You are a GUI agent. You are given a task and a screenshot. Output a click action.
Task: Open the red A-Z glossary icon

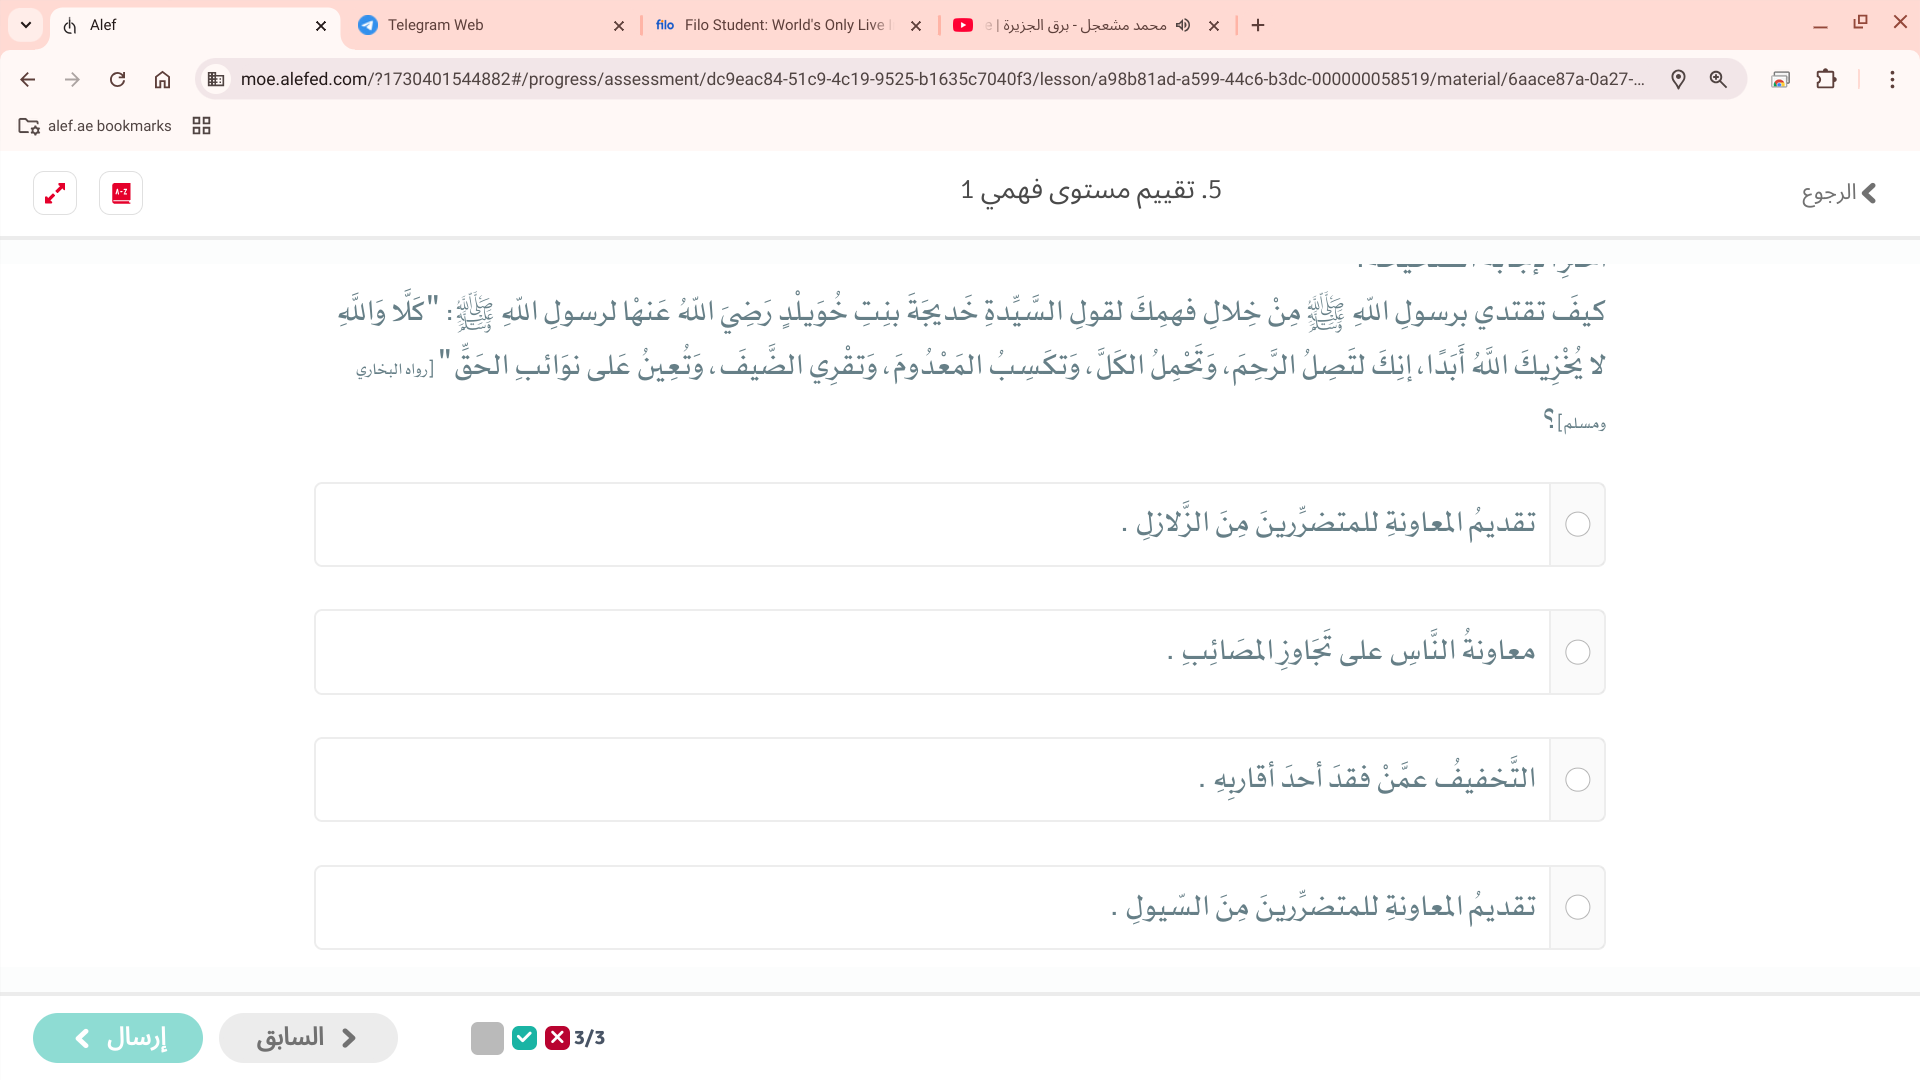pos(121,193)
